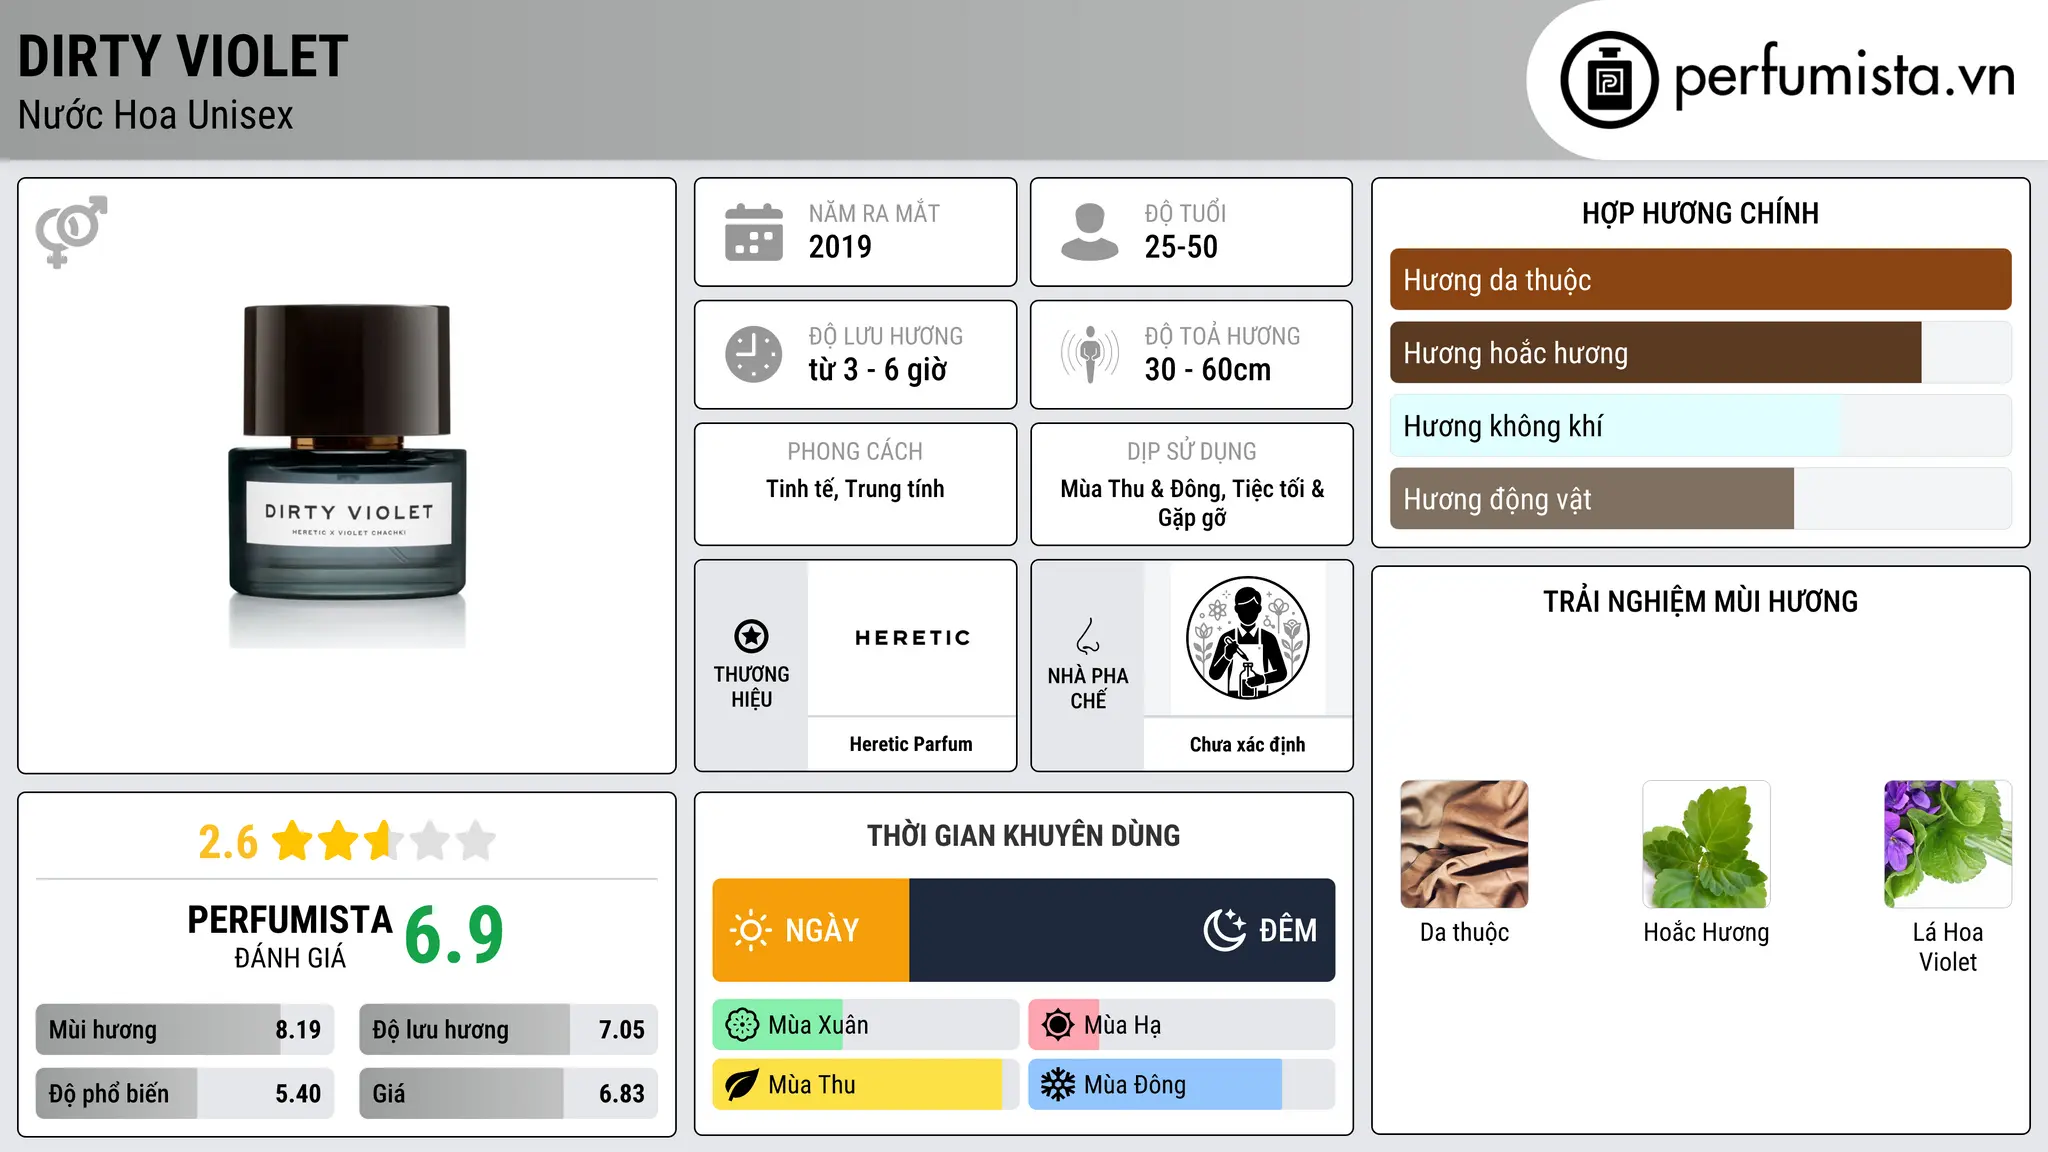Click the 30 - 60cm sillage value
This screenshot has width=2048, height=1152.
(x=1207, y=370)
